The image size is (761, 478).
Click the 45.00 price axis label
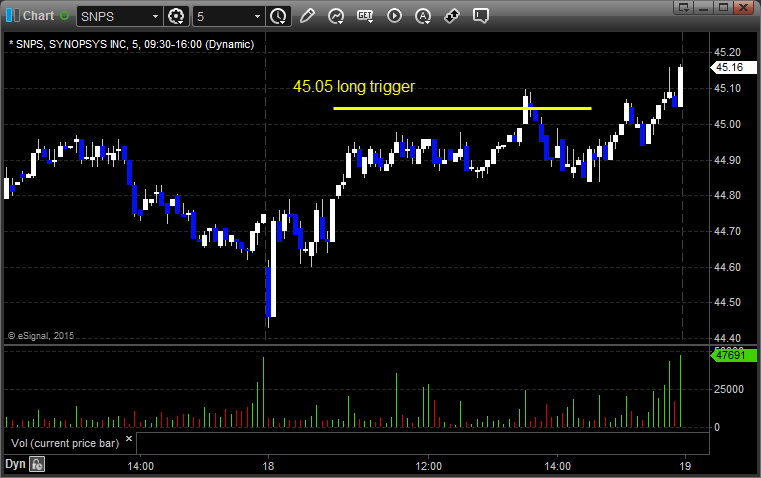[728, 124]
